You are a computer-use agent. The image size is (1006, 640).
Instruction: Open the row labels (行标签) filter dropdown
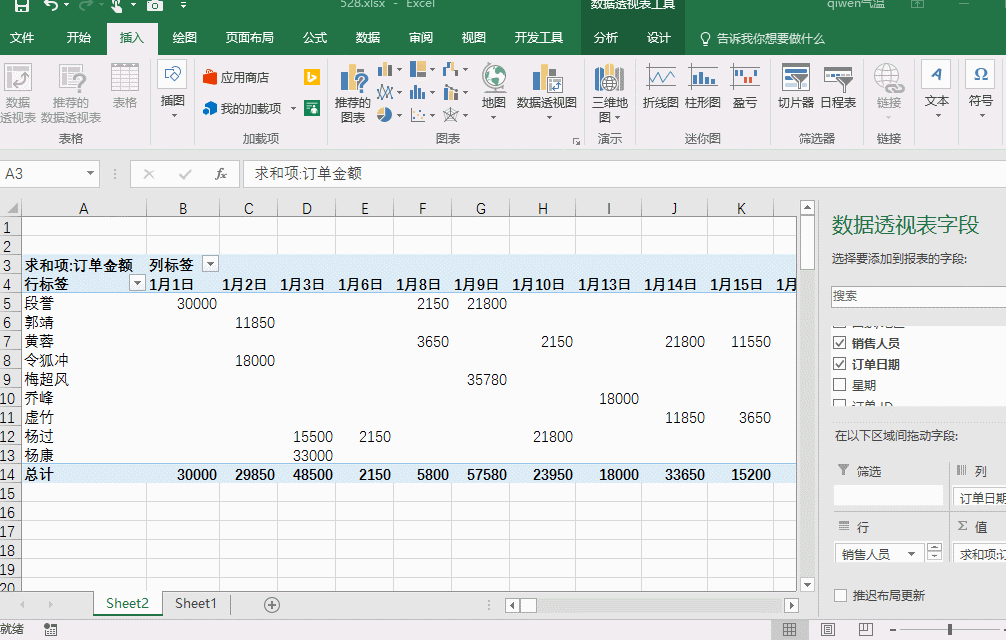pos(137,283)
